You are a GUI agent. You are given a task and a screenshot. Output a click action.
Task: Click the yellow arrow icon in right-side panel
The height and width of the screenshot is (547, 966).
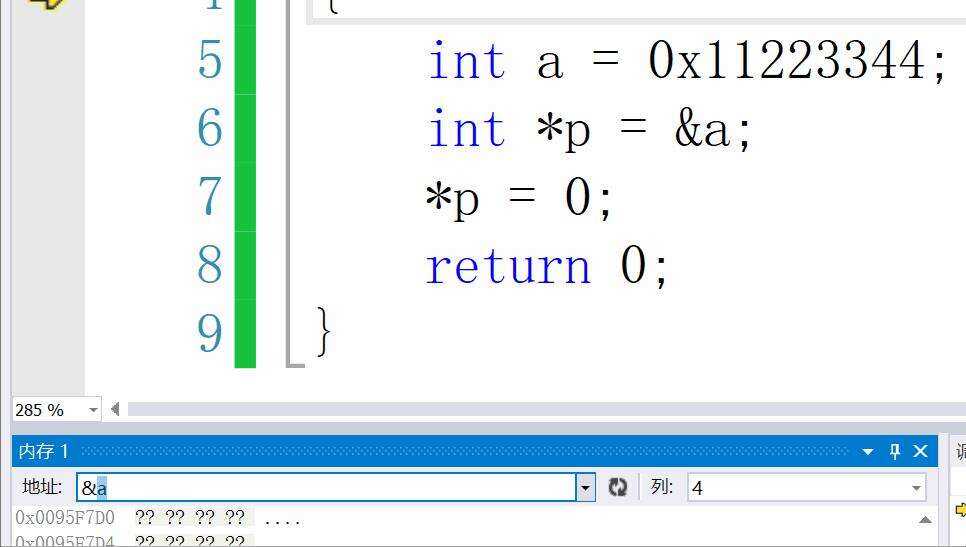[x=960, y=510]
